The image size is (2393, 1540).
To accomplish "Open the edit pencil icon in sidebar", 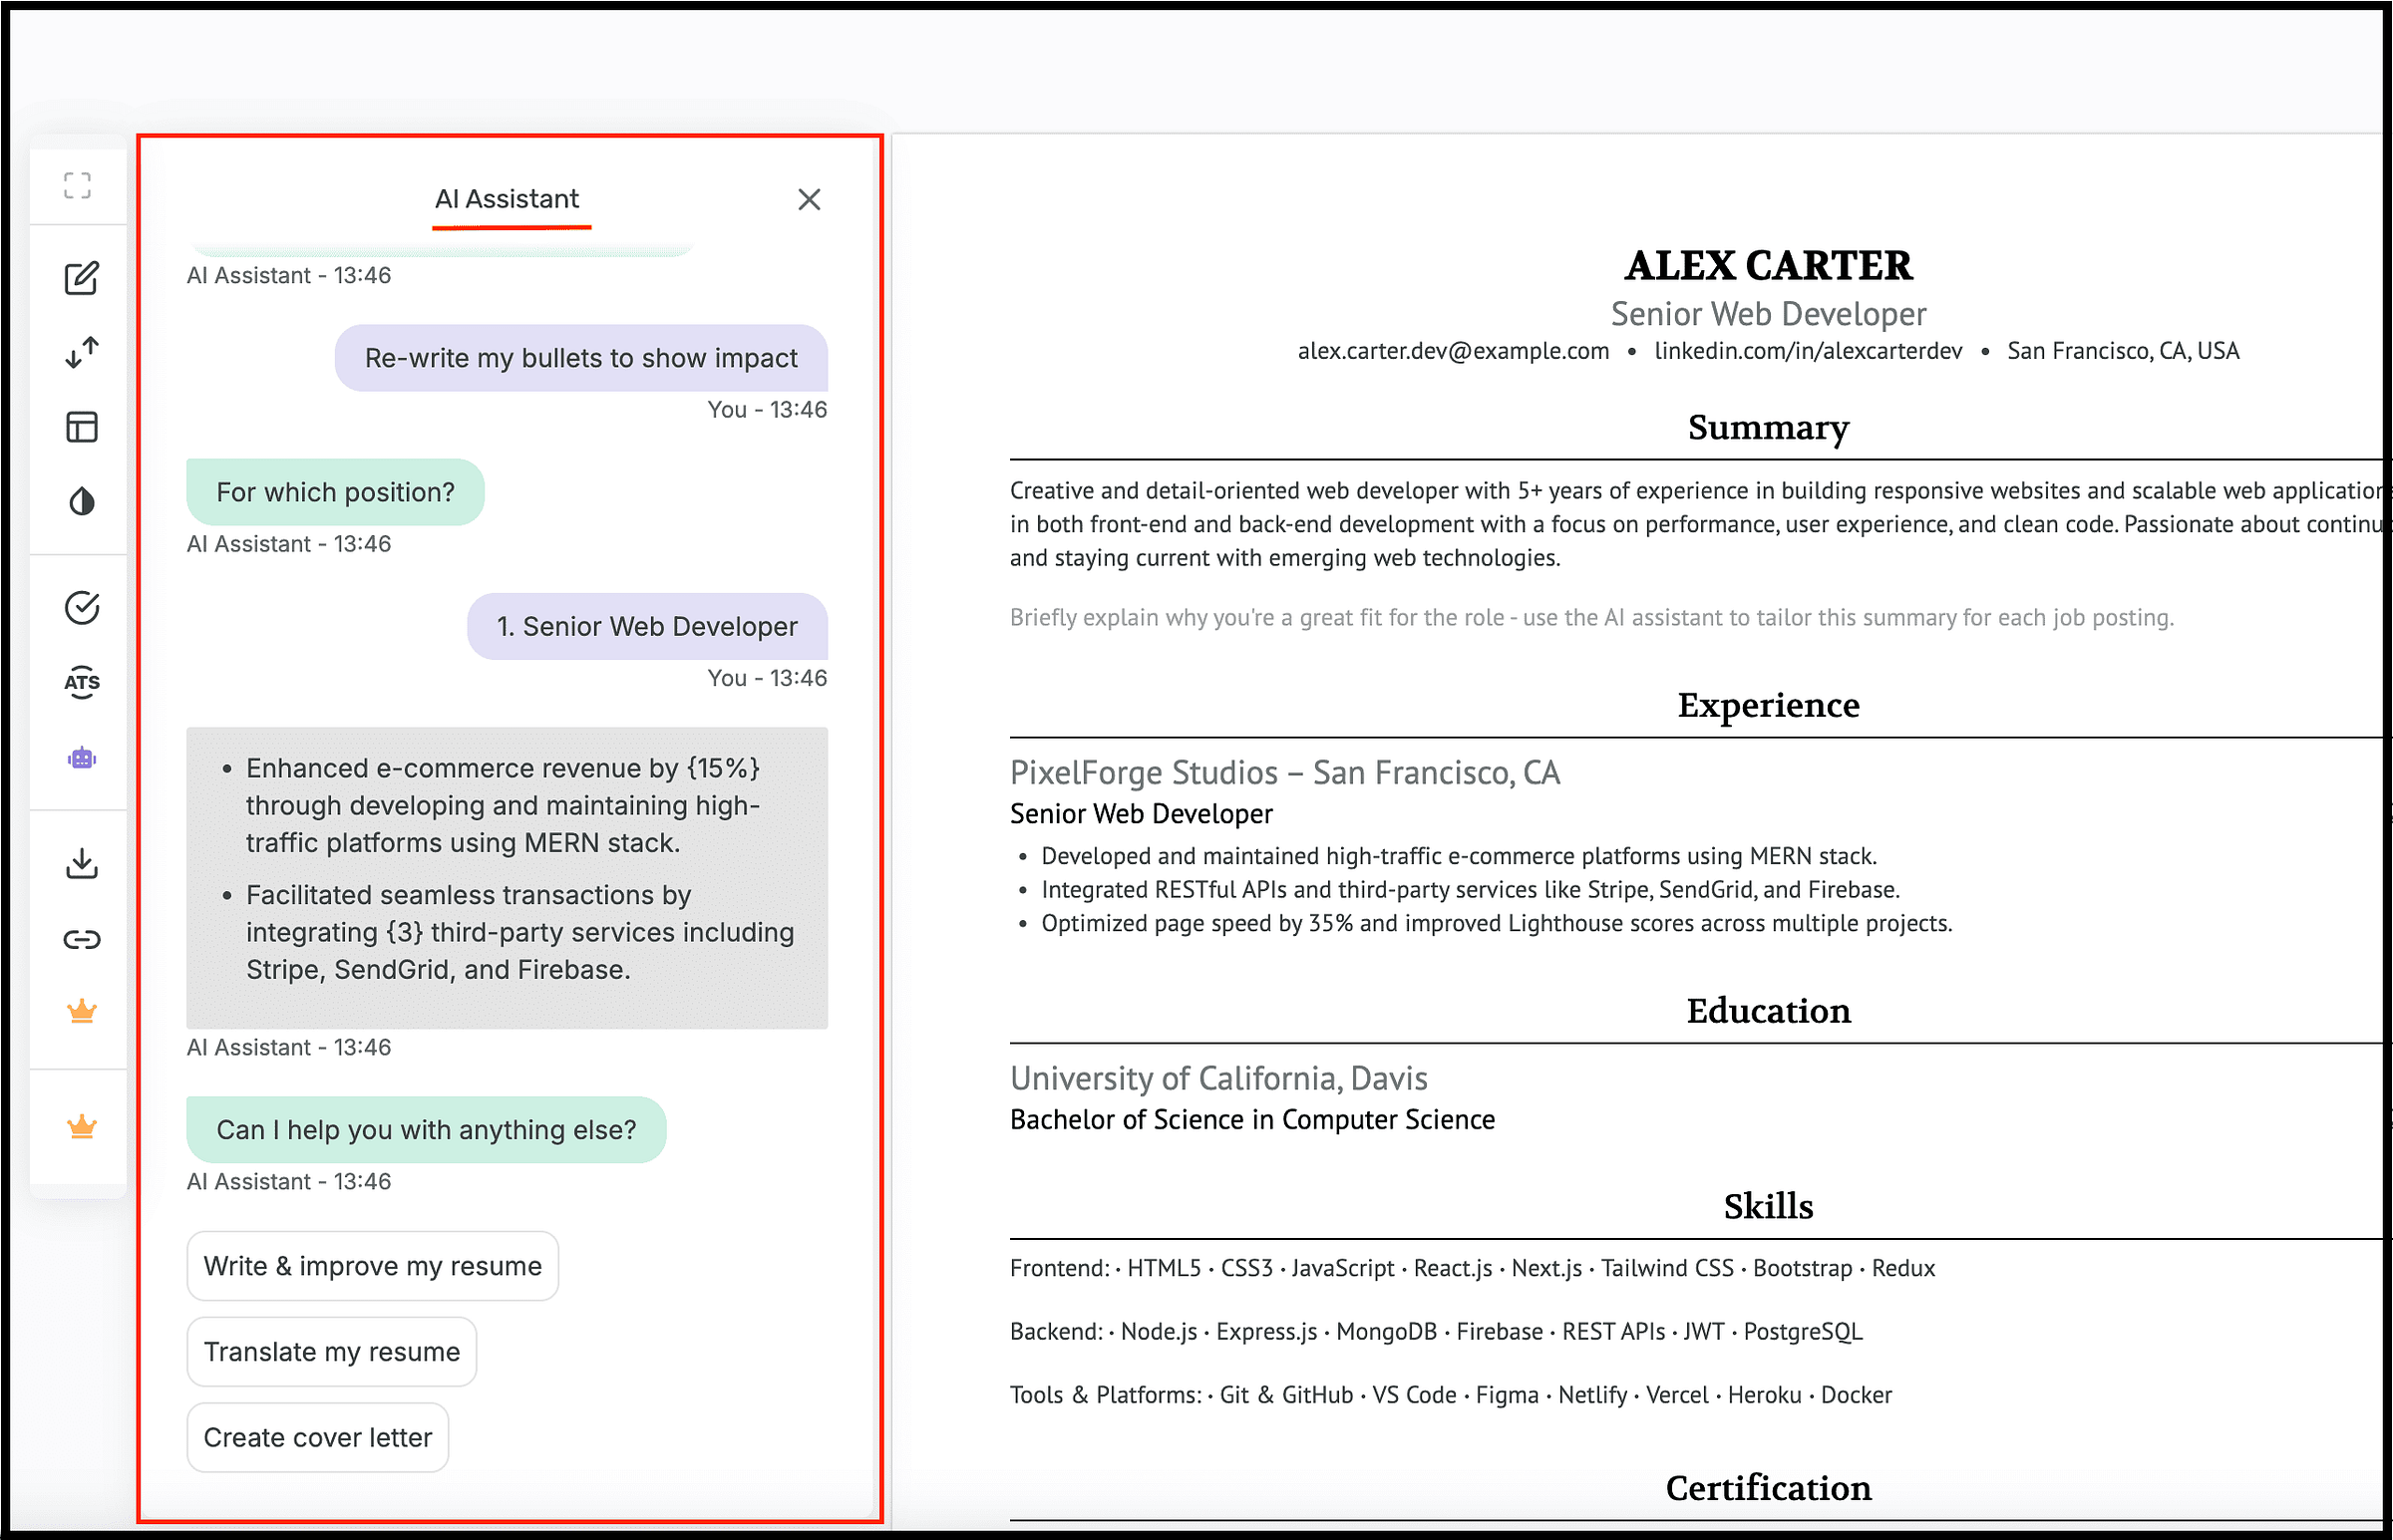I will tap(81, 278).
